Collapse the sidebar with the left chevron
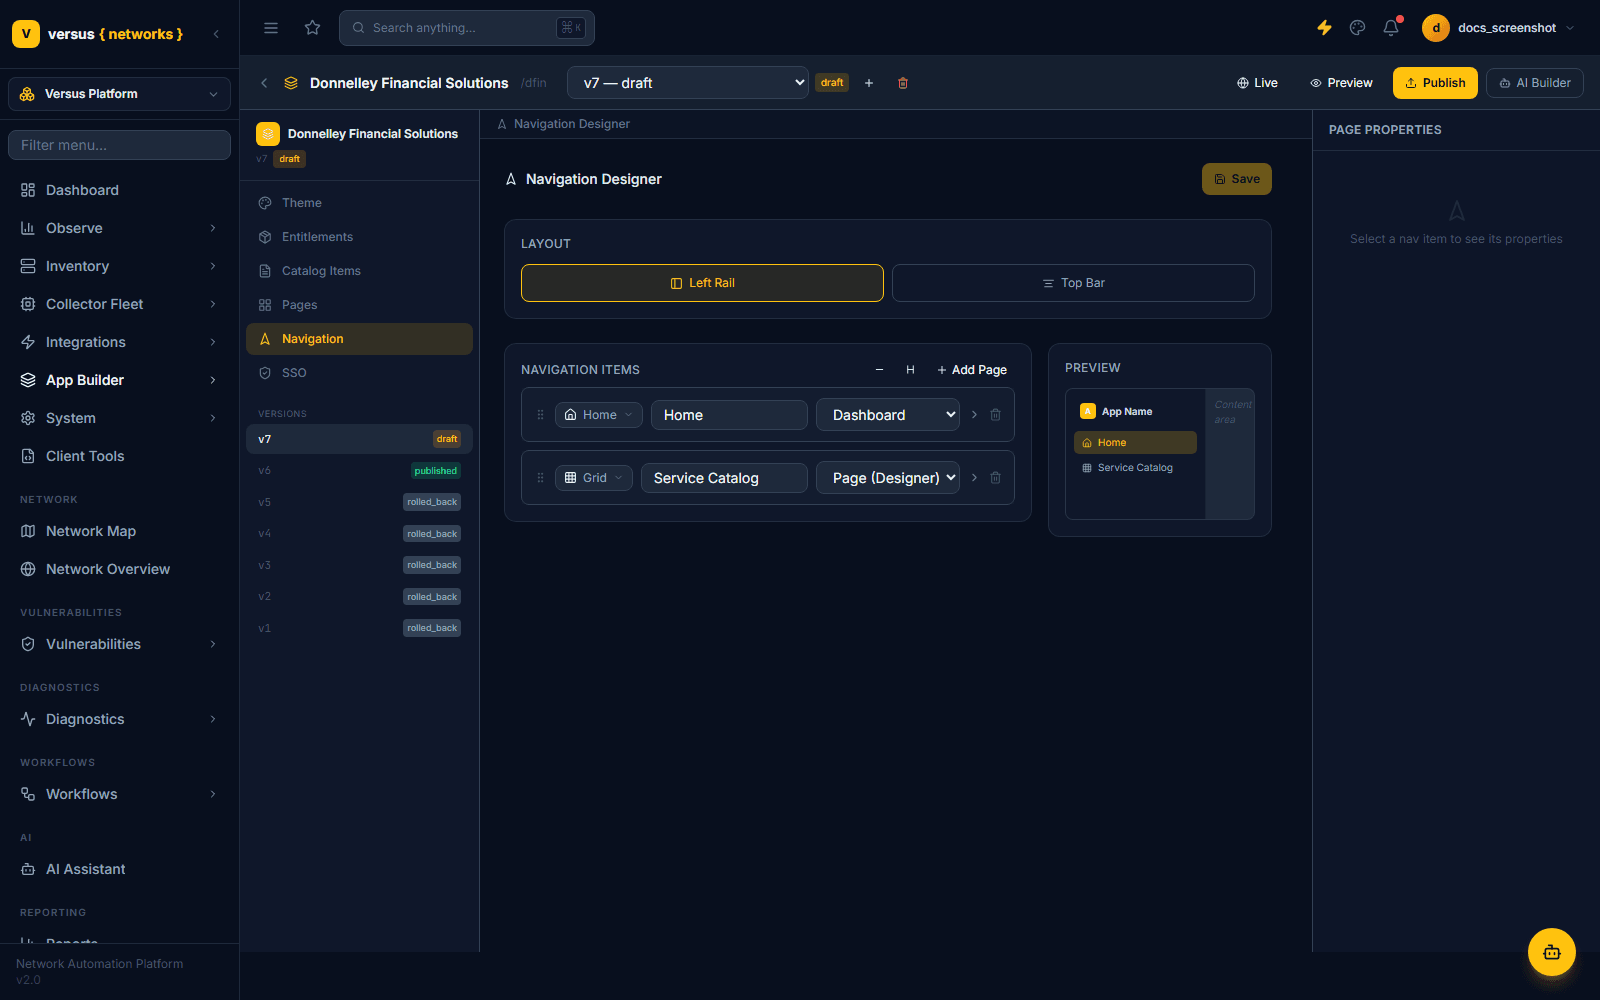1600x1000 pixels. pyautogui.click(x=216, y=34)
